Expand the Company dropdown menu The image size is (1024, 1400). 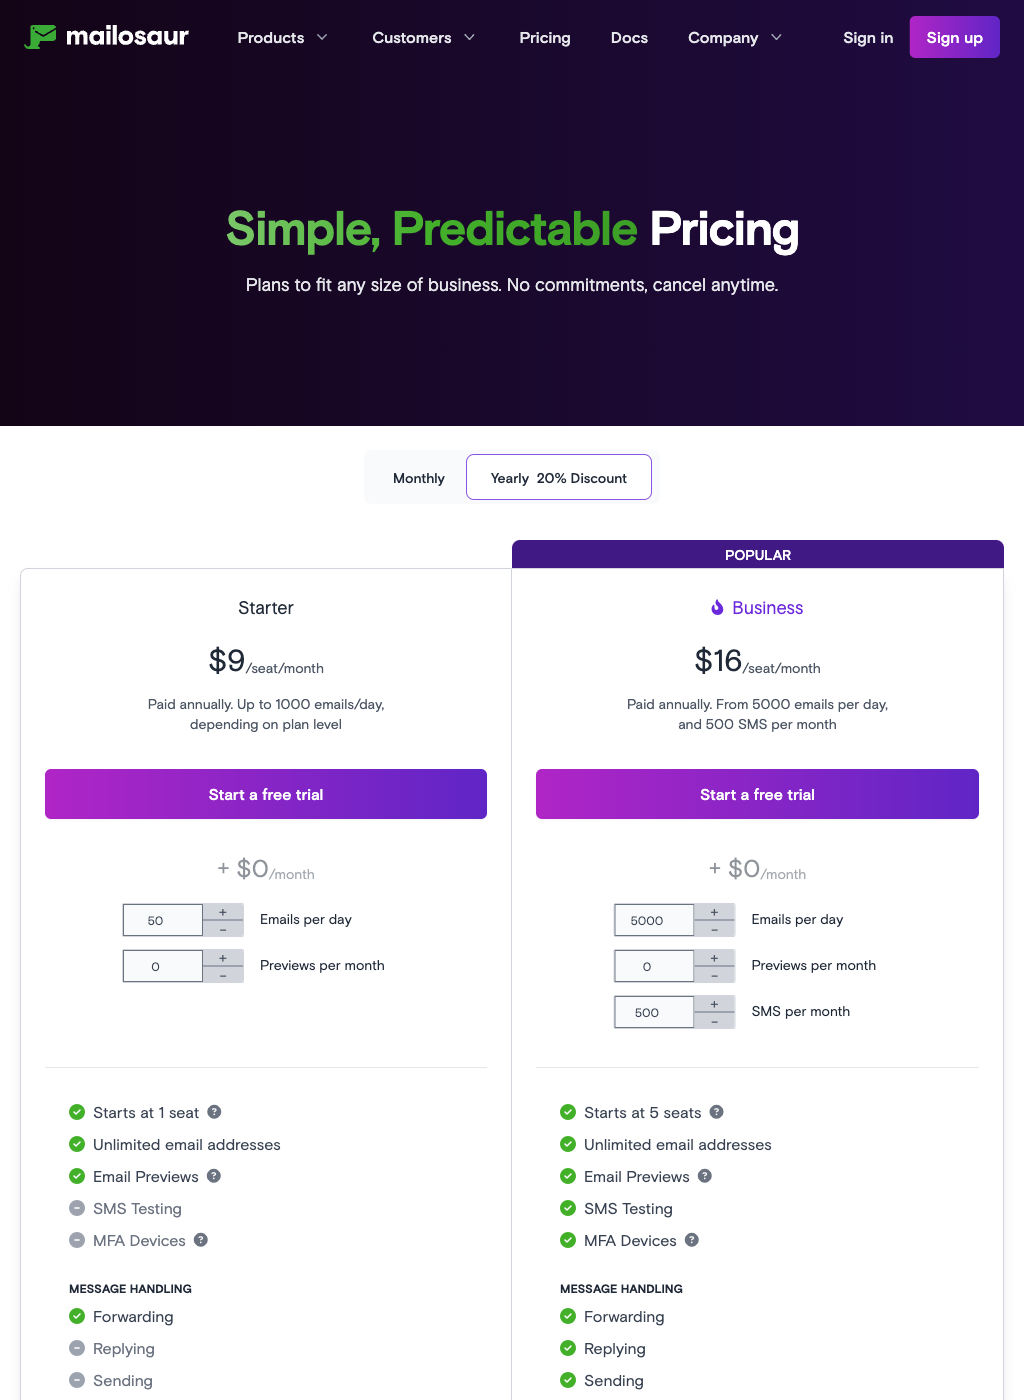734,38
